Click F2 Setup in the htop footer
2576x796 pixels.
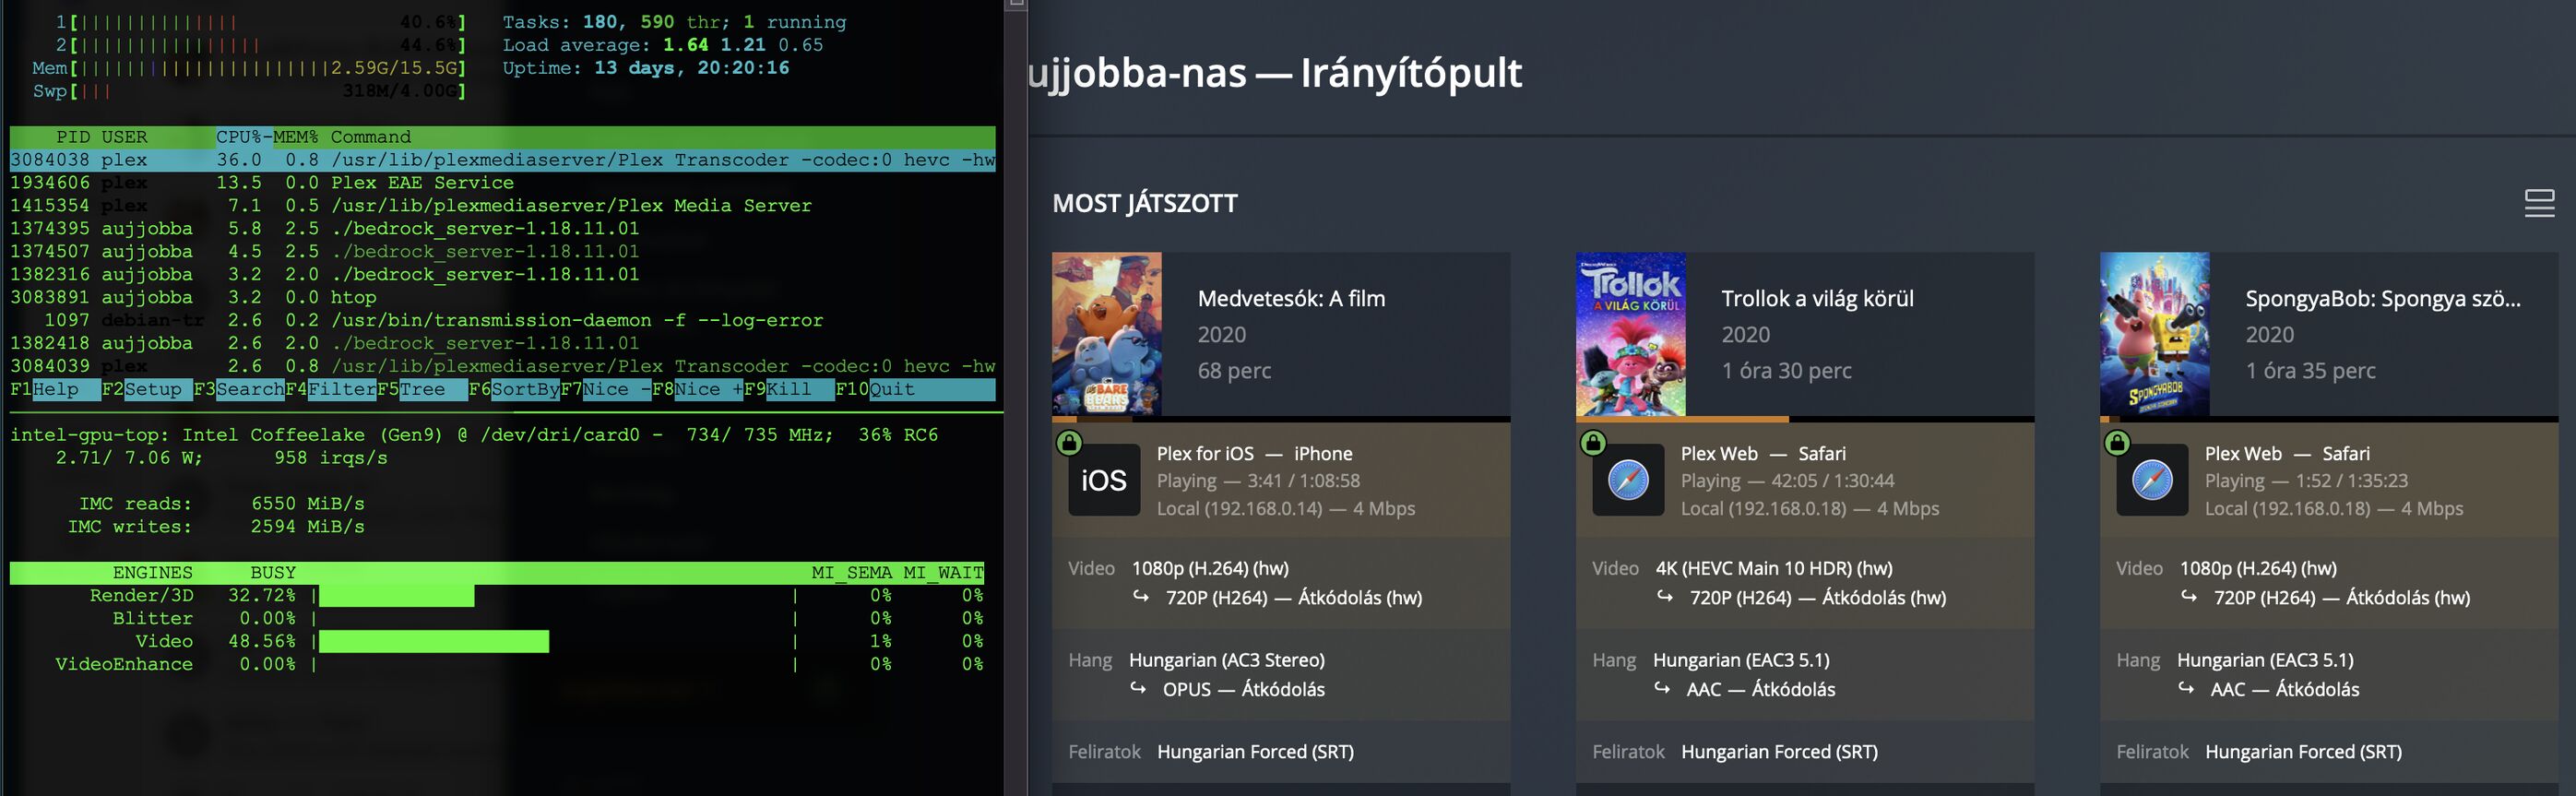coord(147,389)
